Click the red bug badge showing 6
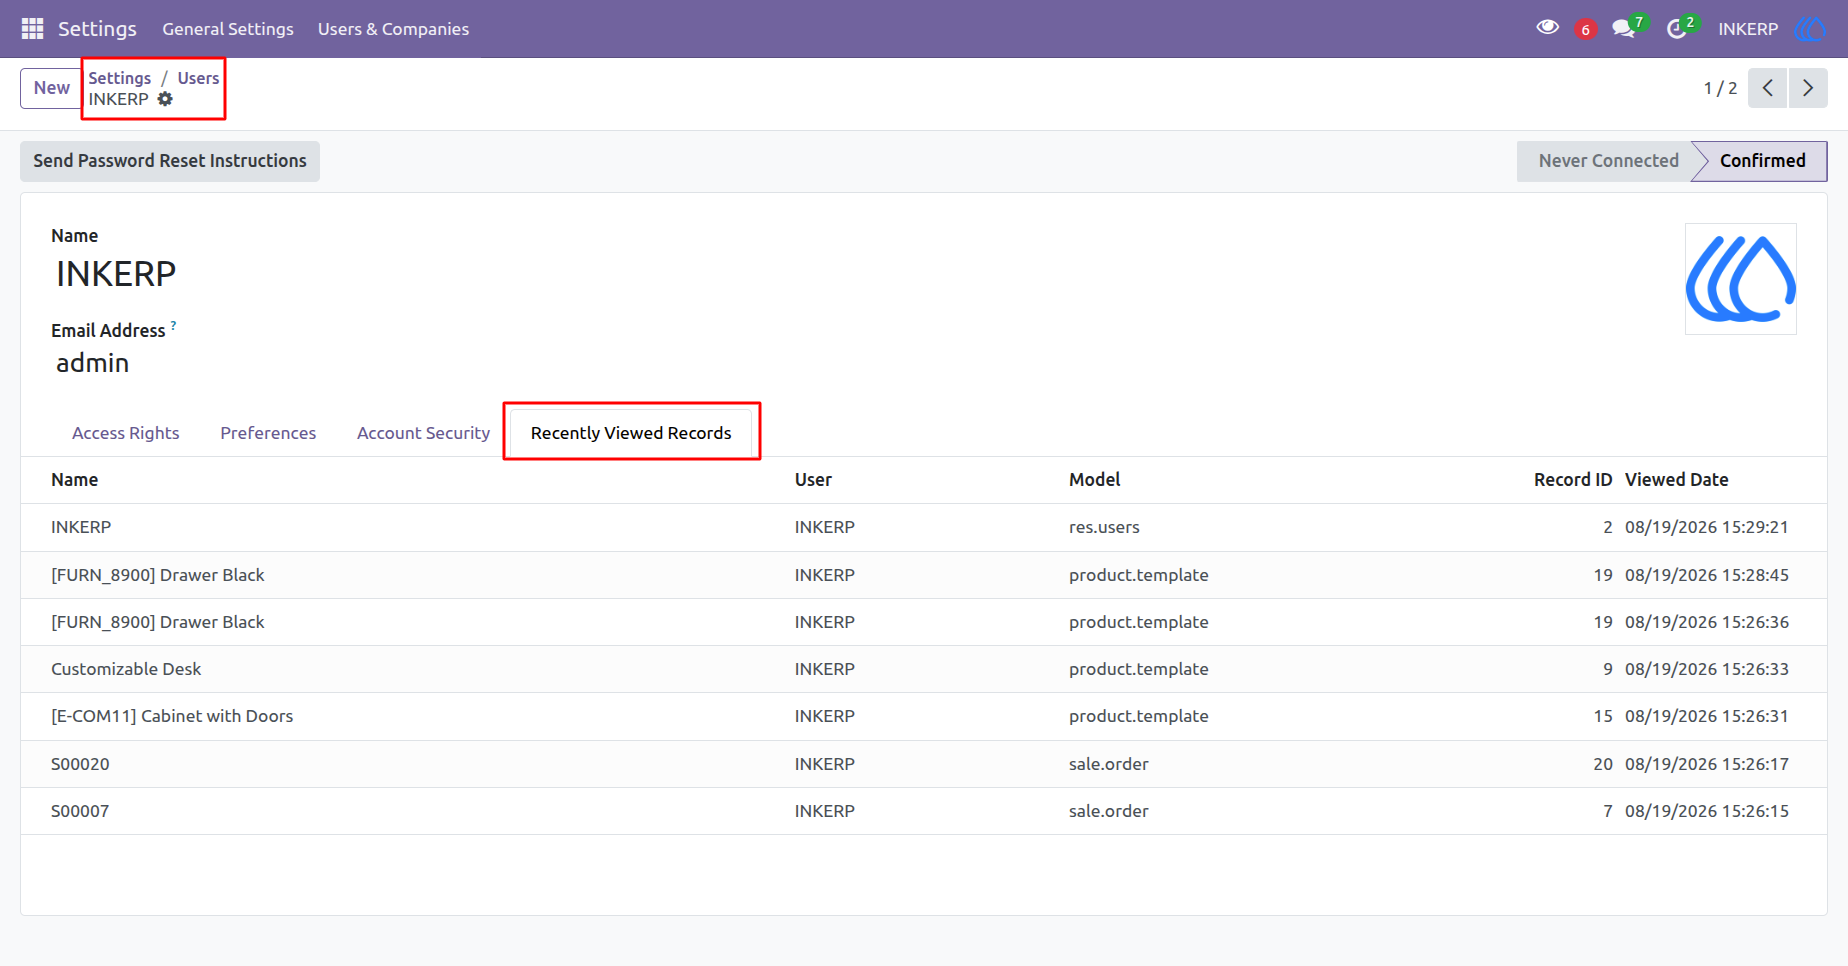1848x966 pixels. point(1585,30)
